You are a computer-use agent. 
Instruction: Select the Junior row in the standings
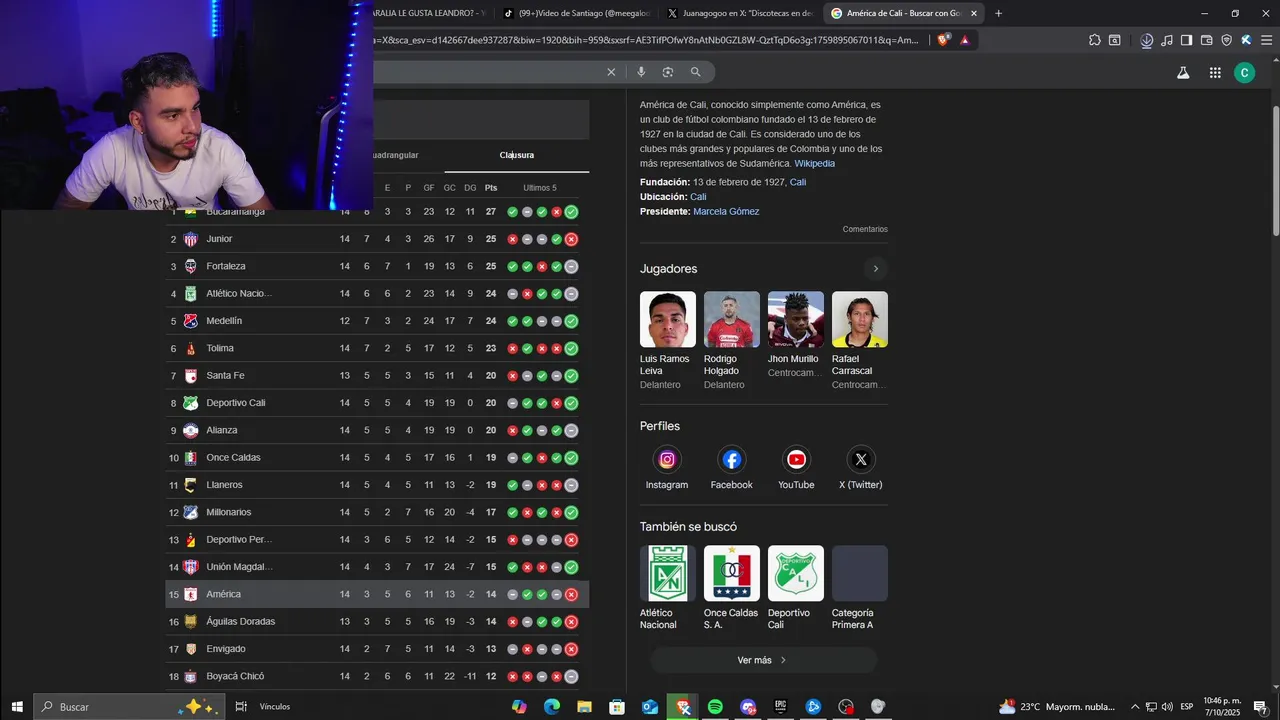pos(377,239)
